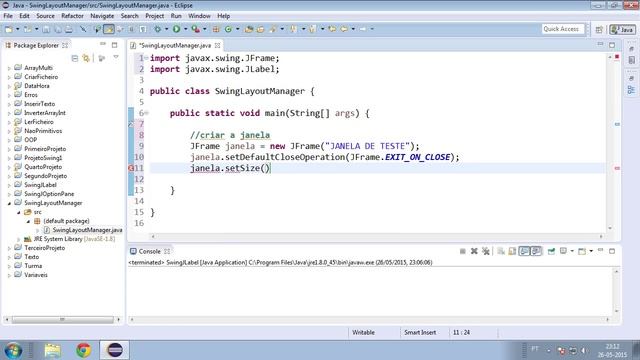Click the New file toolbar icon
The image size is (640, 360).
pyautogui.click(x=9, y=29)
